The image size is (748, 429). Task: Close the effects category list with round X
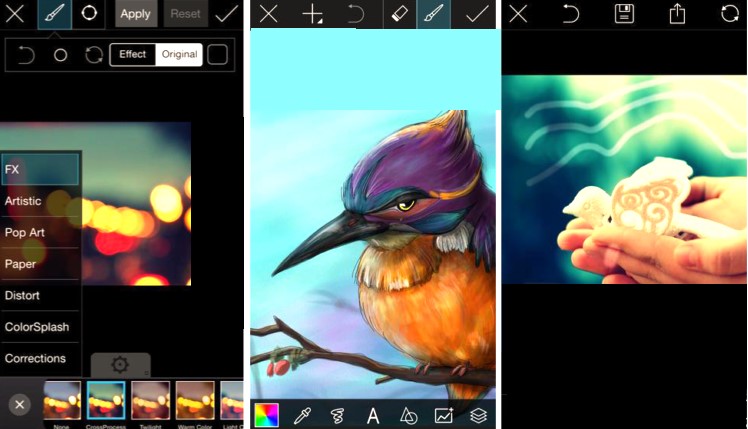[x=20, y=405]
